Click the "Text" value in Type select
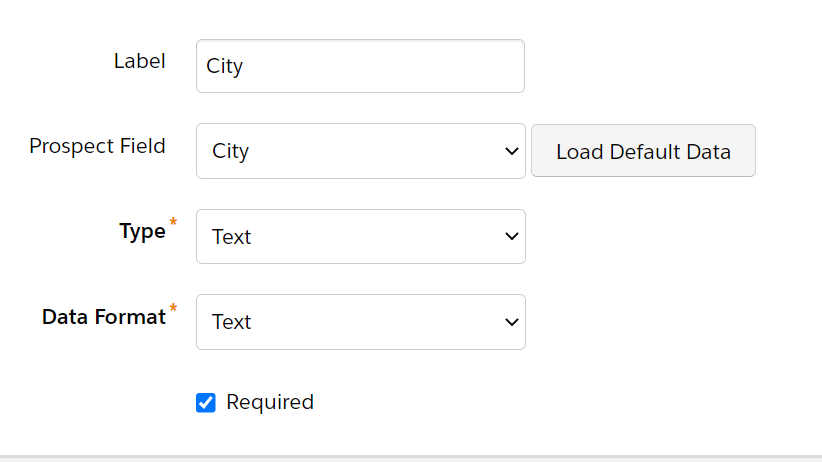Screen dimensions: 822x462 tap(231, 237)
